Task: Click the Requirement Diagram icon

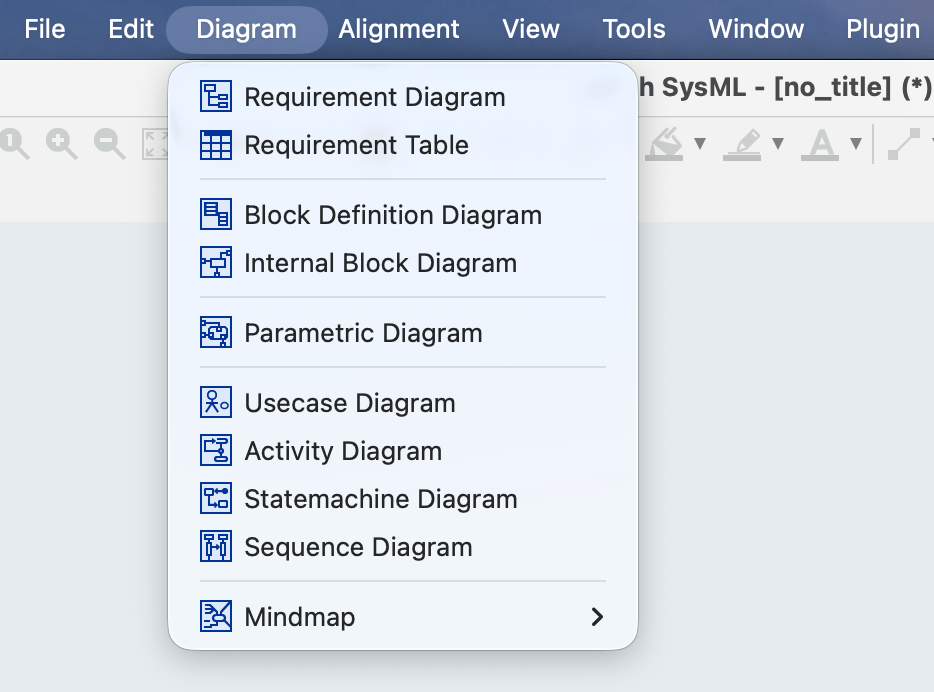Action: pos(215,97)
